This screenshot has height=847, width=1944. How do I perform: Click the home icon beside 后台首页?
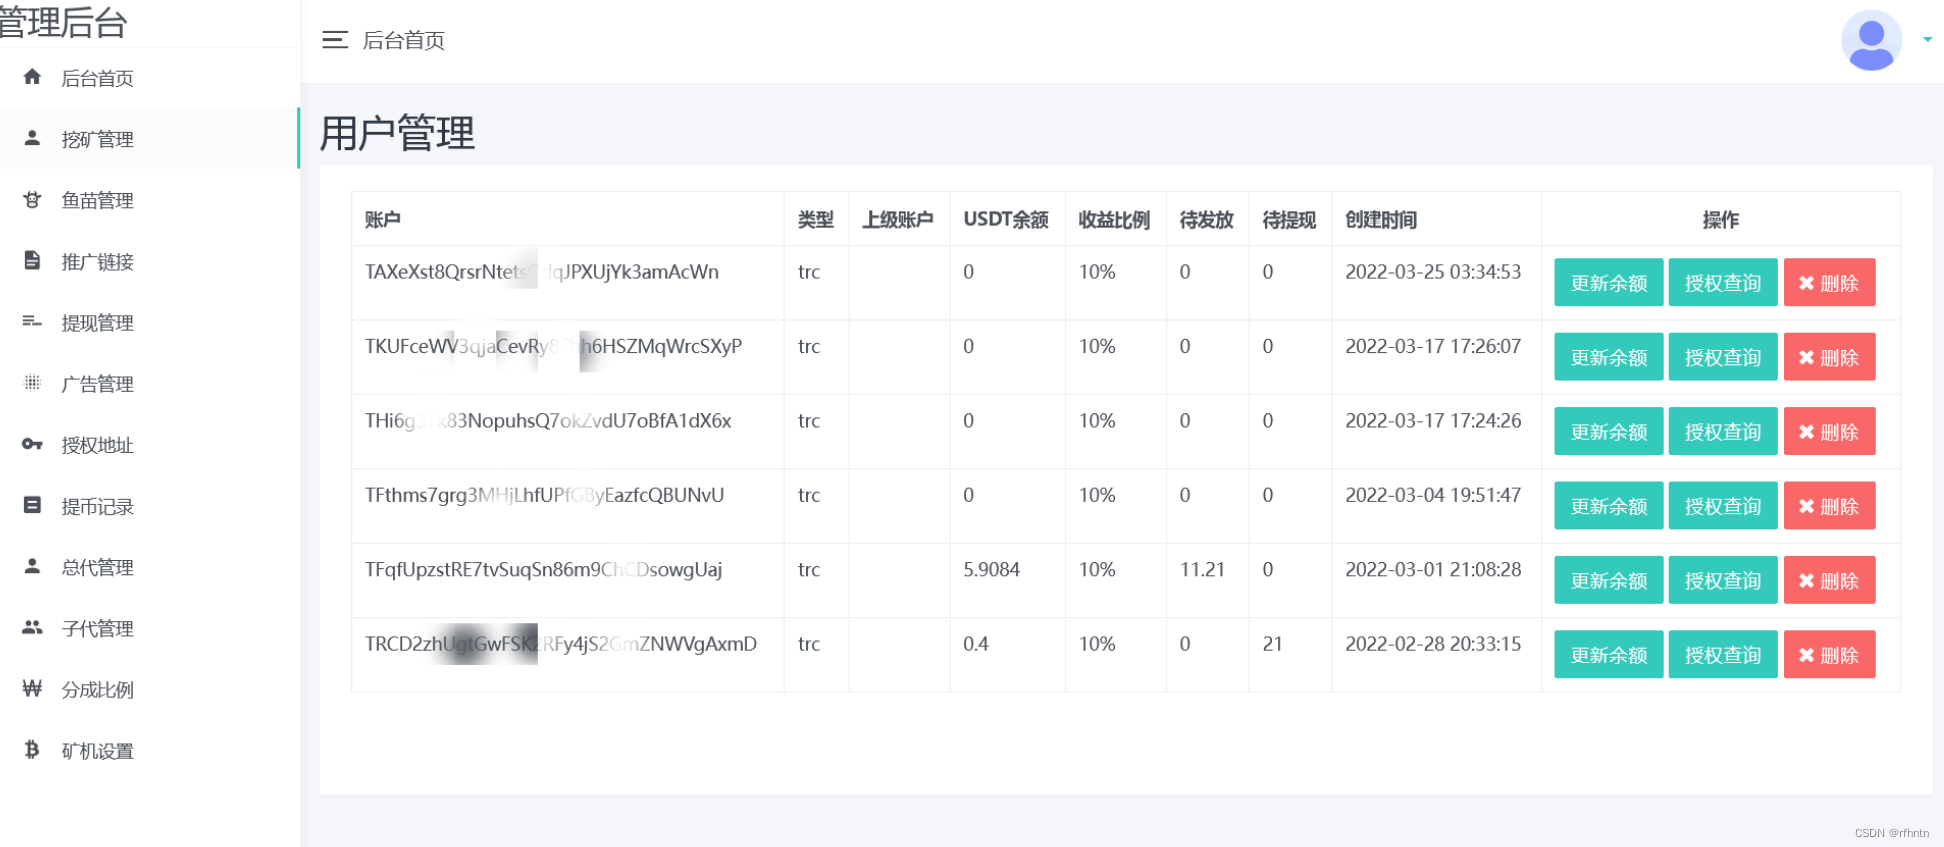click(32, 77)
